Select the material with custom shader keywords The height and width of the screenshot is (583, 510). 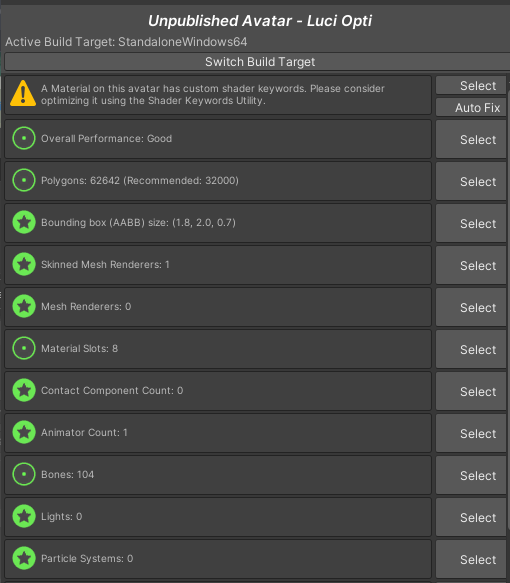point(471,86)
